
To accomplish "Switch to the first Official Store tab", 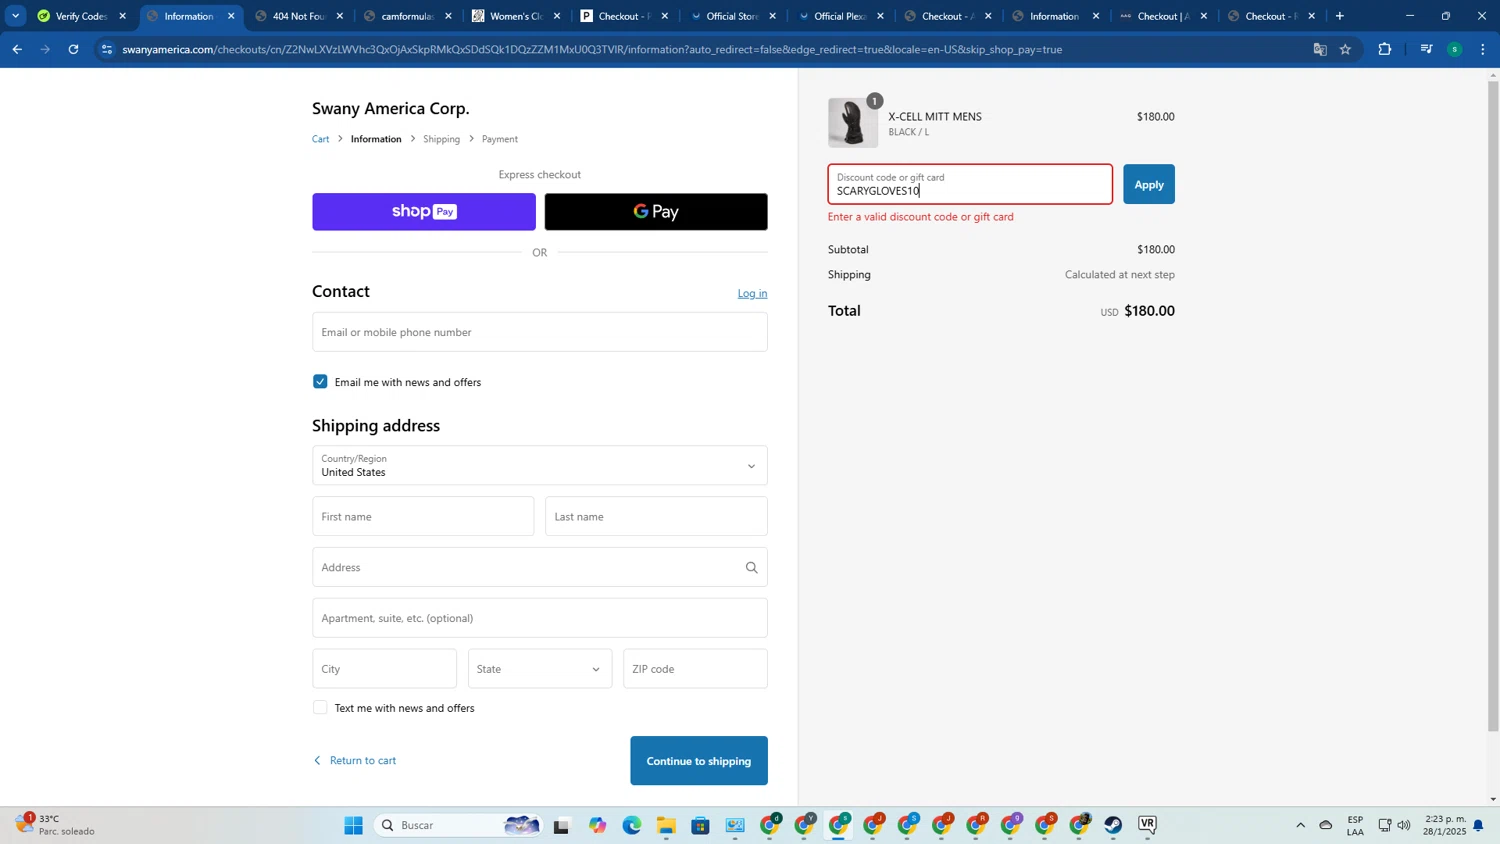I will pos(732,16).
